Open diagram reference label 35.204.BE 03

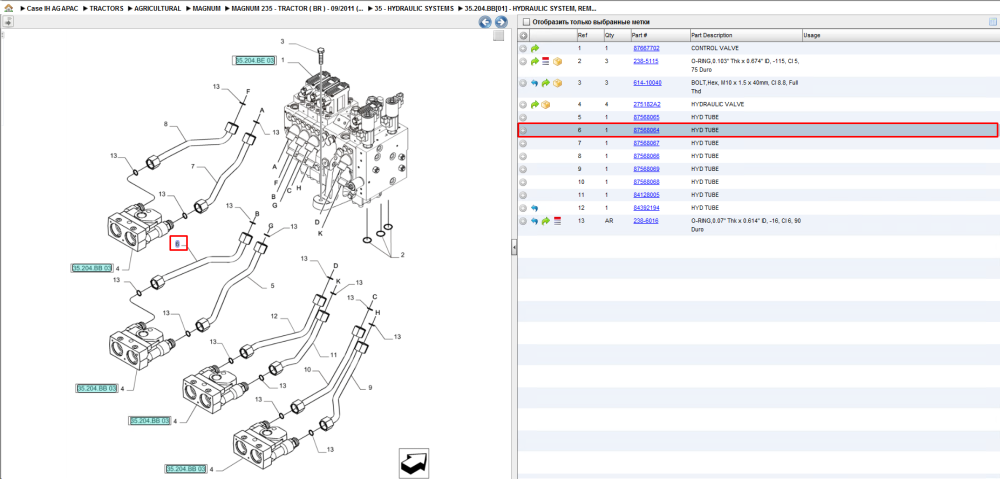(254, 60)
